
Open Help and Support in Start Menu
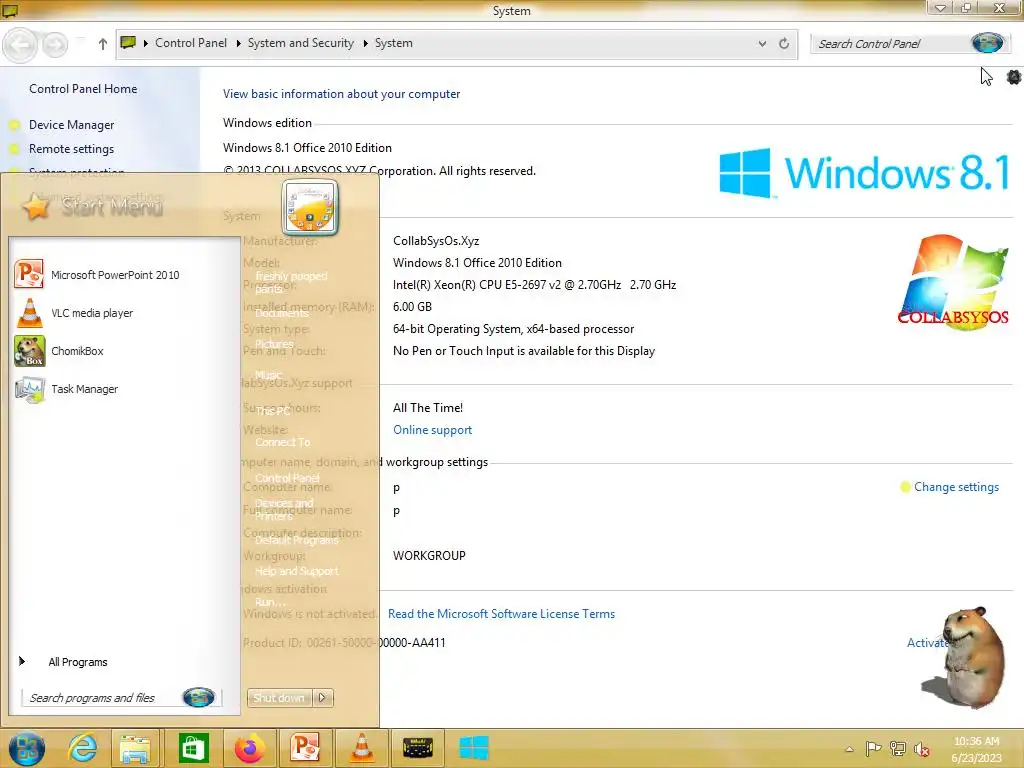point(296,571)
